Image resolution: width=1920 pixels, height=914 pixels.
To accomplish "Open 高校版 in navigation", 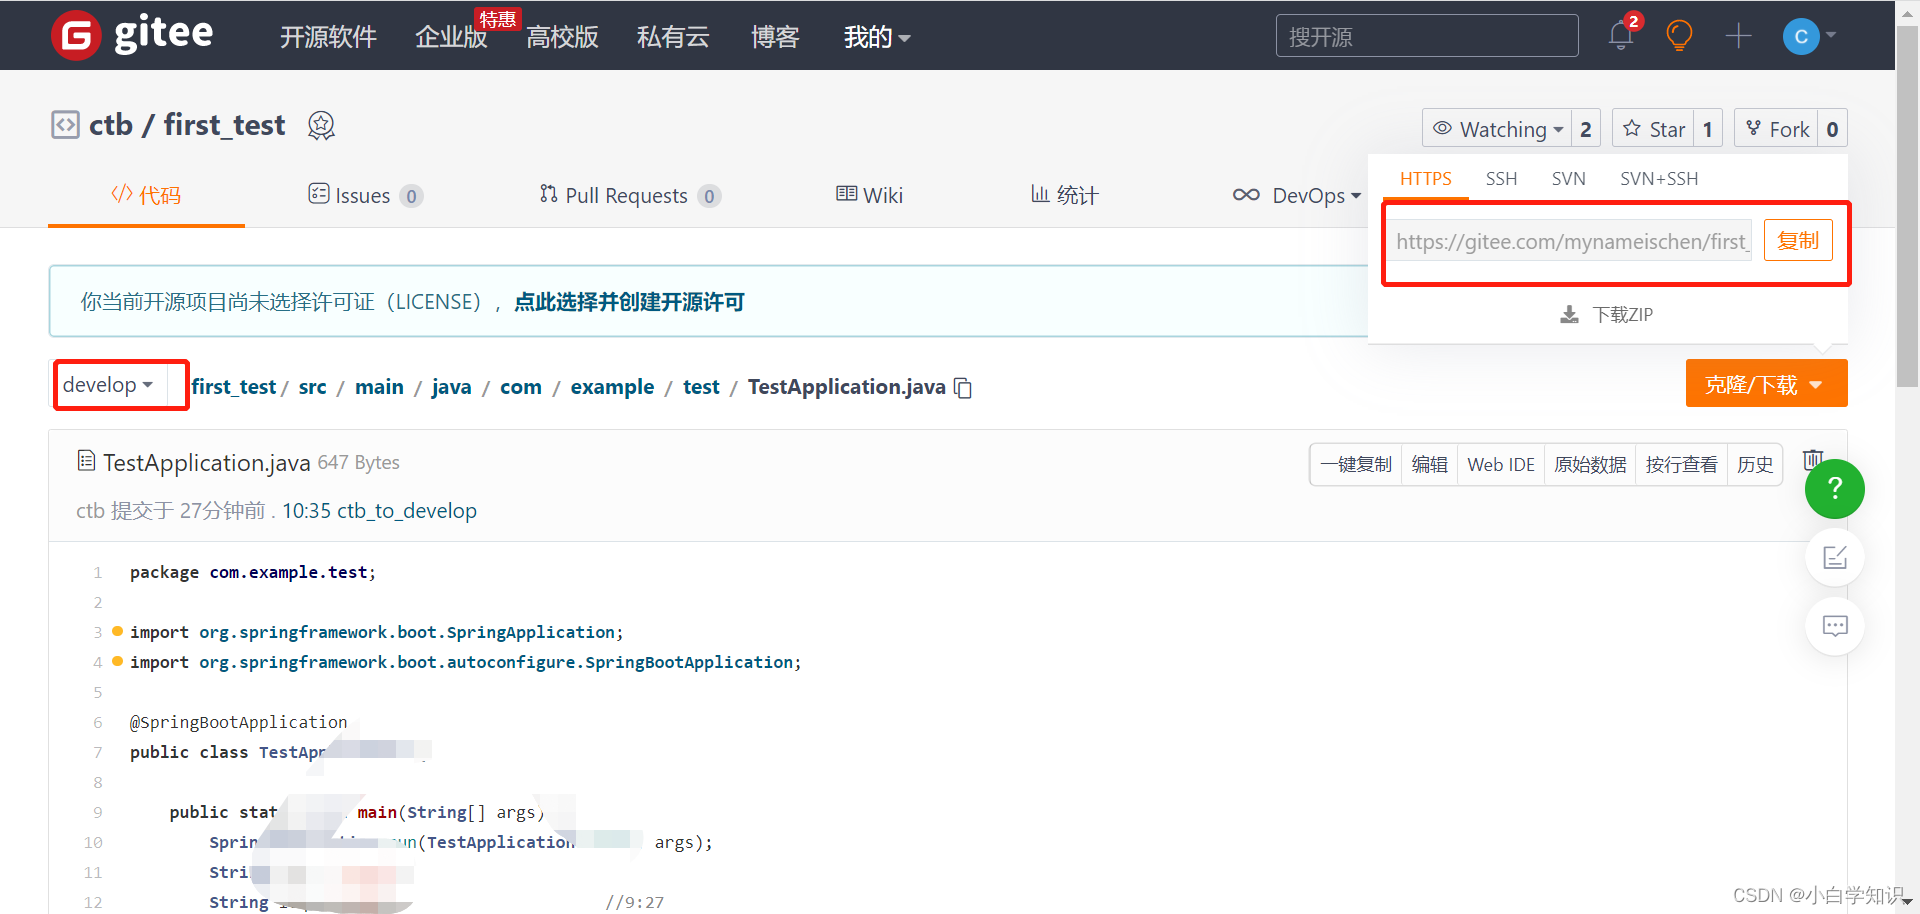I will tap(562, 37).
